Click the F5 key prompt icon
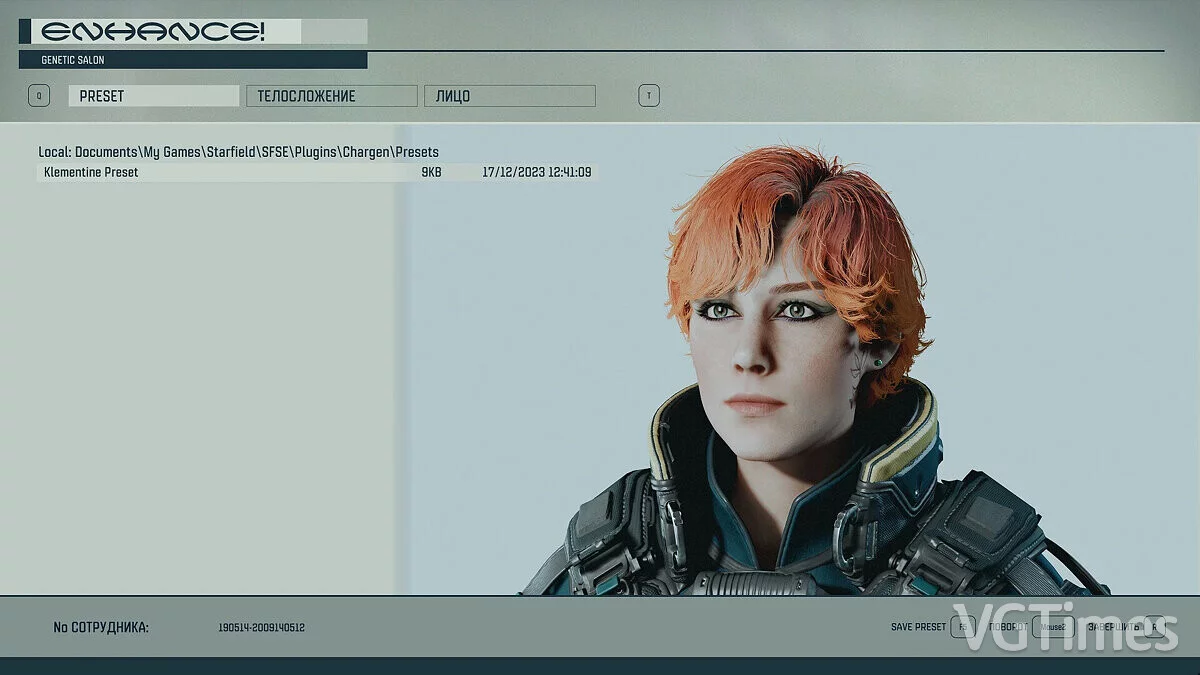This screenshot has width=1200, height=675. tap(962, 627)
